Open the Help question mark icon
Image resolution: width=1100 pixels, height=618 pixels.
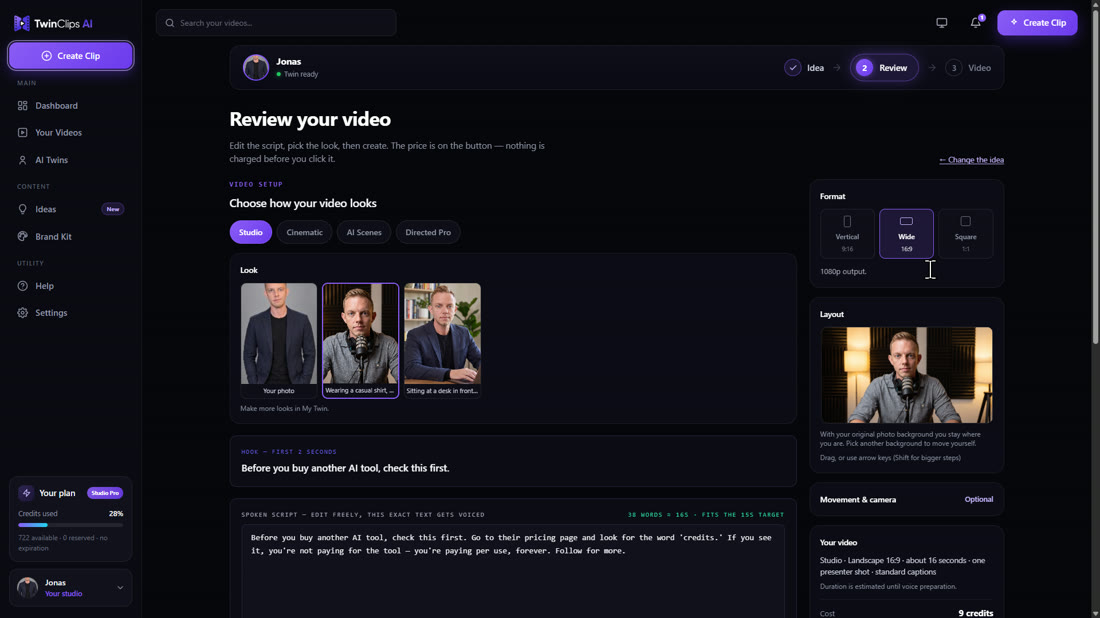click(22, 286)
